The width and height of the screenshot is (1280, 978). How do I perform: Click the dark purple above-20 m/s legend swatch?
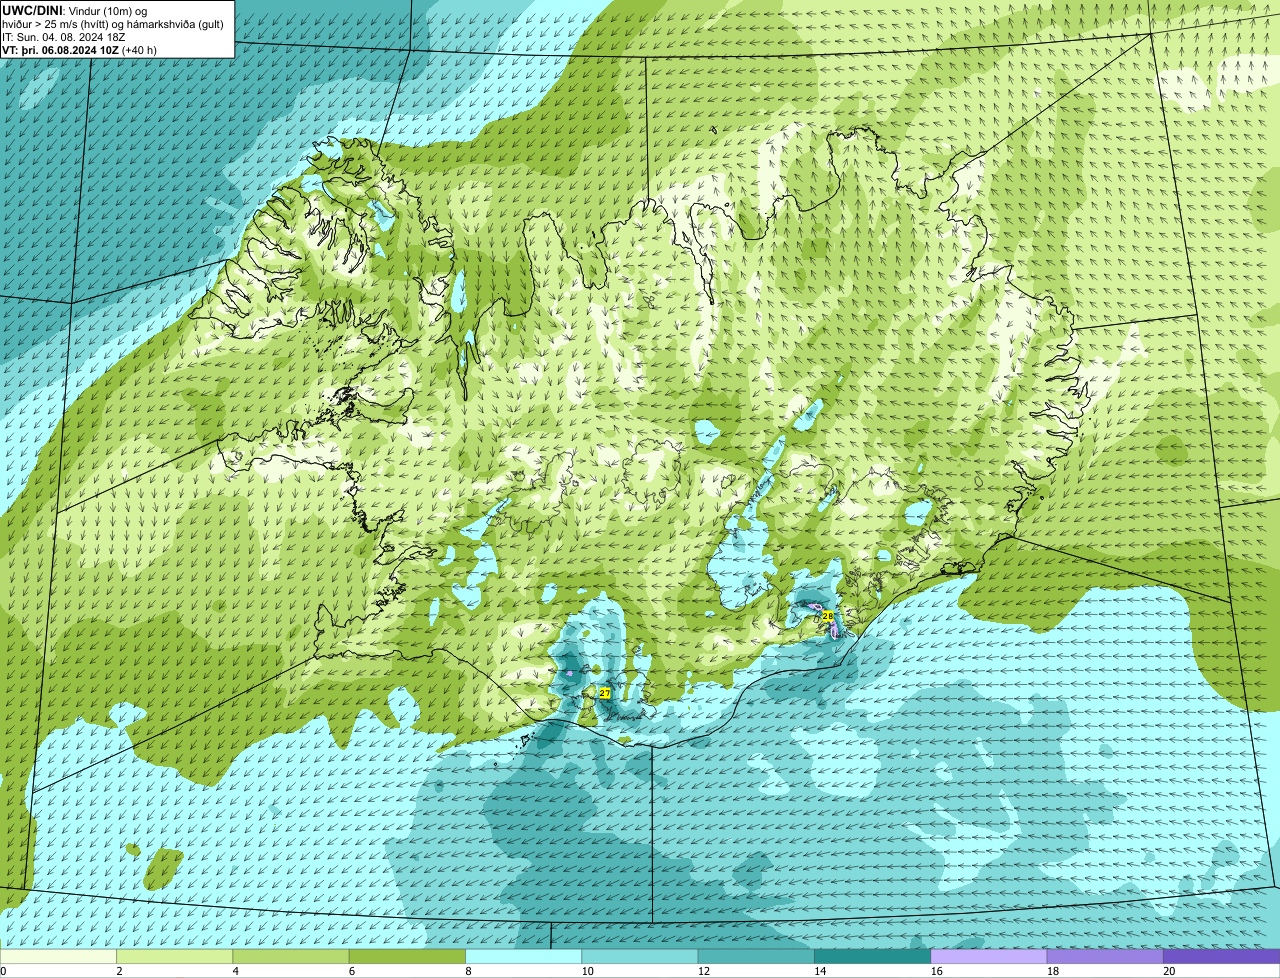point(1221,957)
